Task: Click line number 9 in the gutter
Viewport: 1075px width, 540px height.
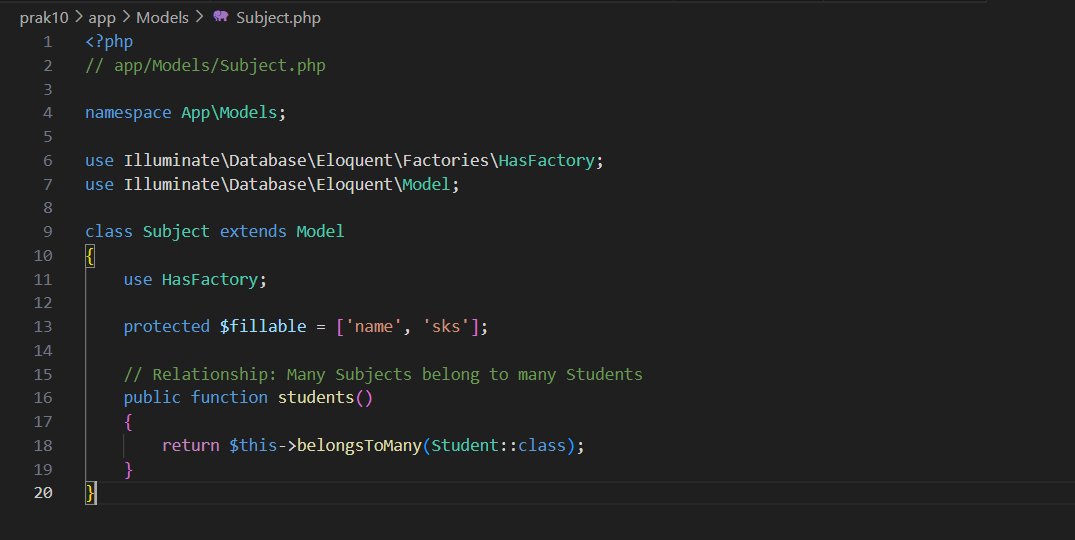Action: click(x=47, y=231)
